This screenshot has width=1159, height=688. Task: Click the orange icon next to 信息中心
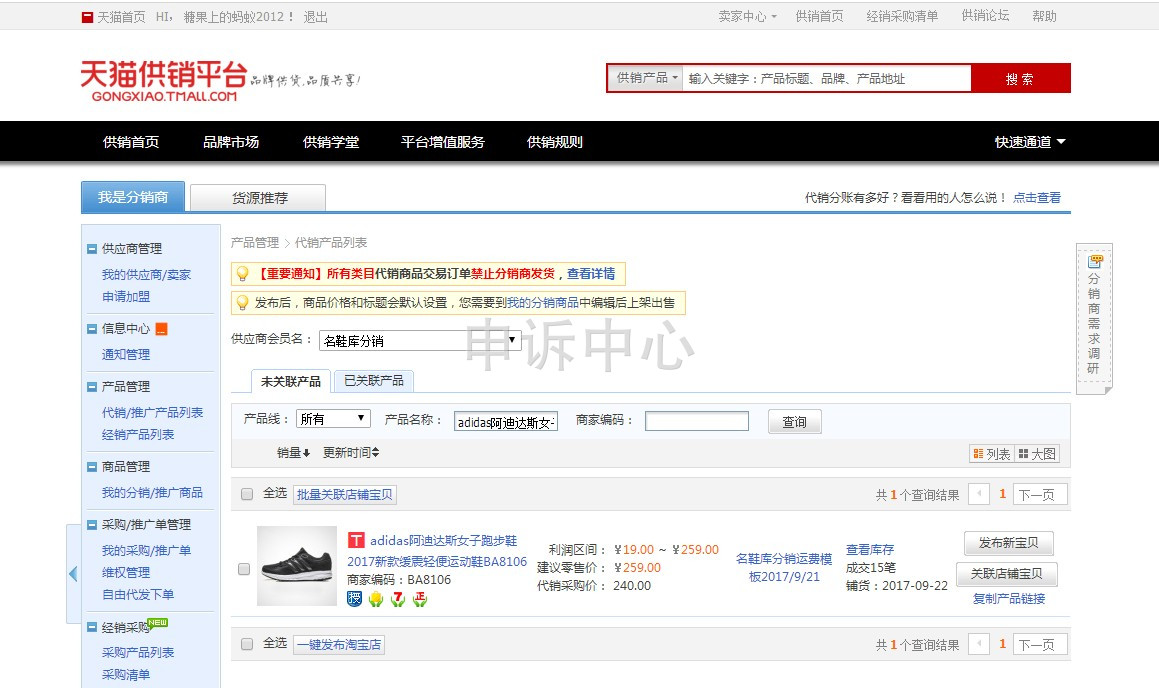click(x=161, y=329)
